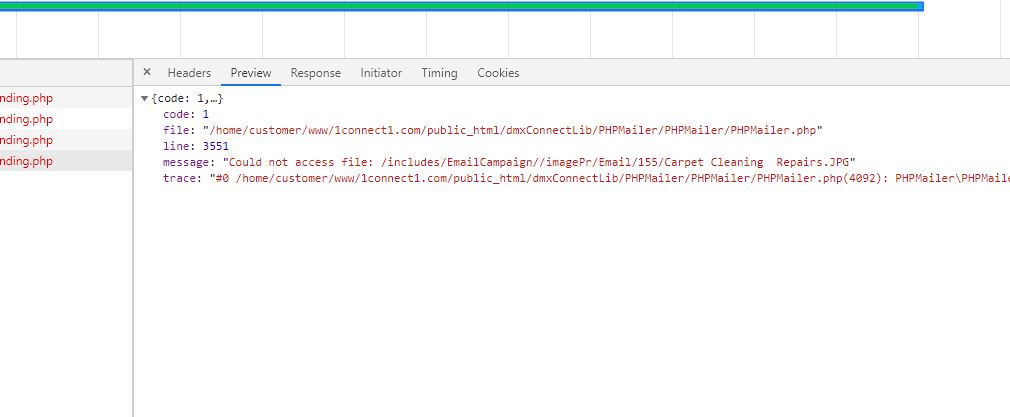Switch to the Preview tab

251,73
